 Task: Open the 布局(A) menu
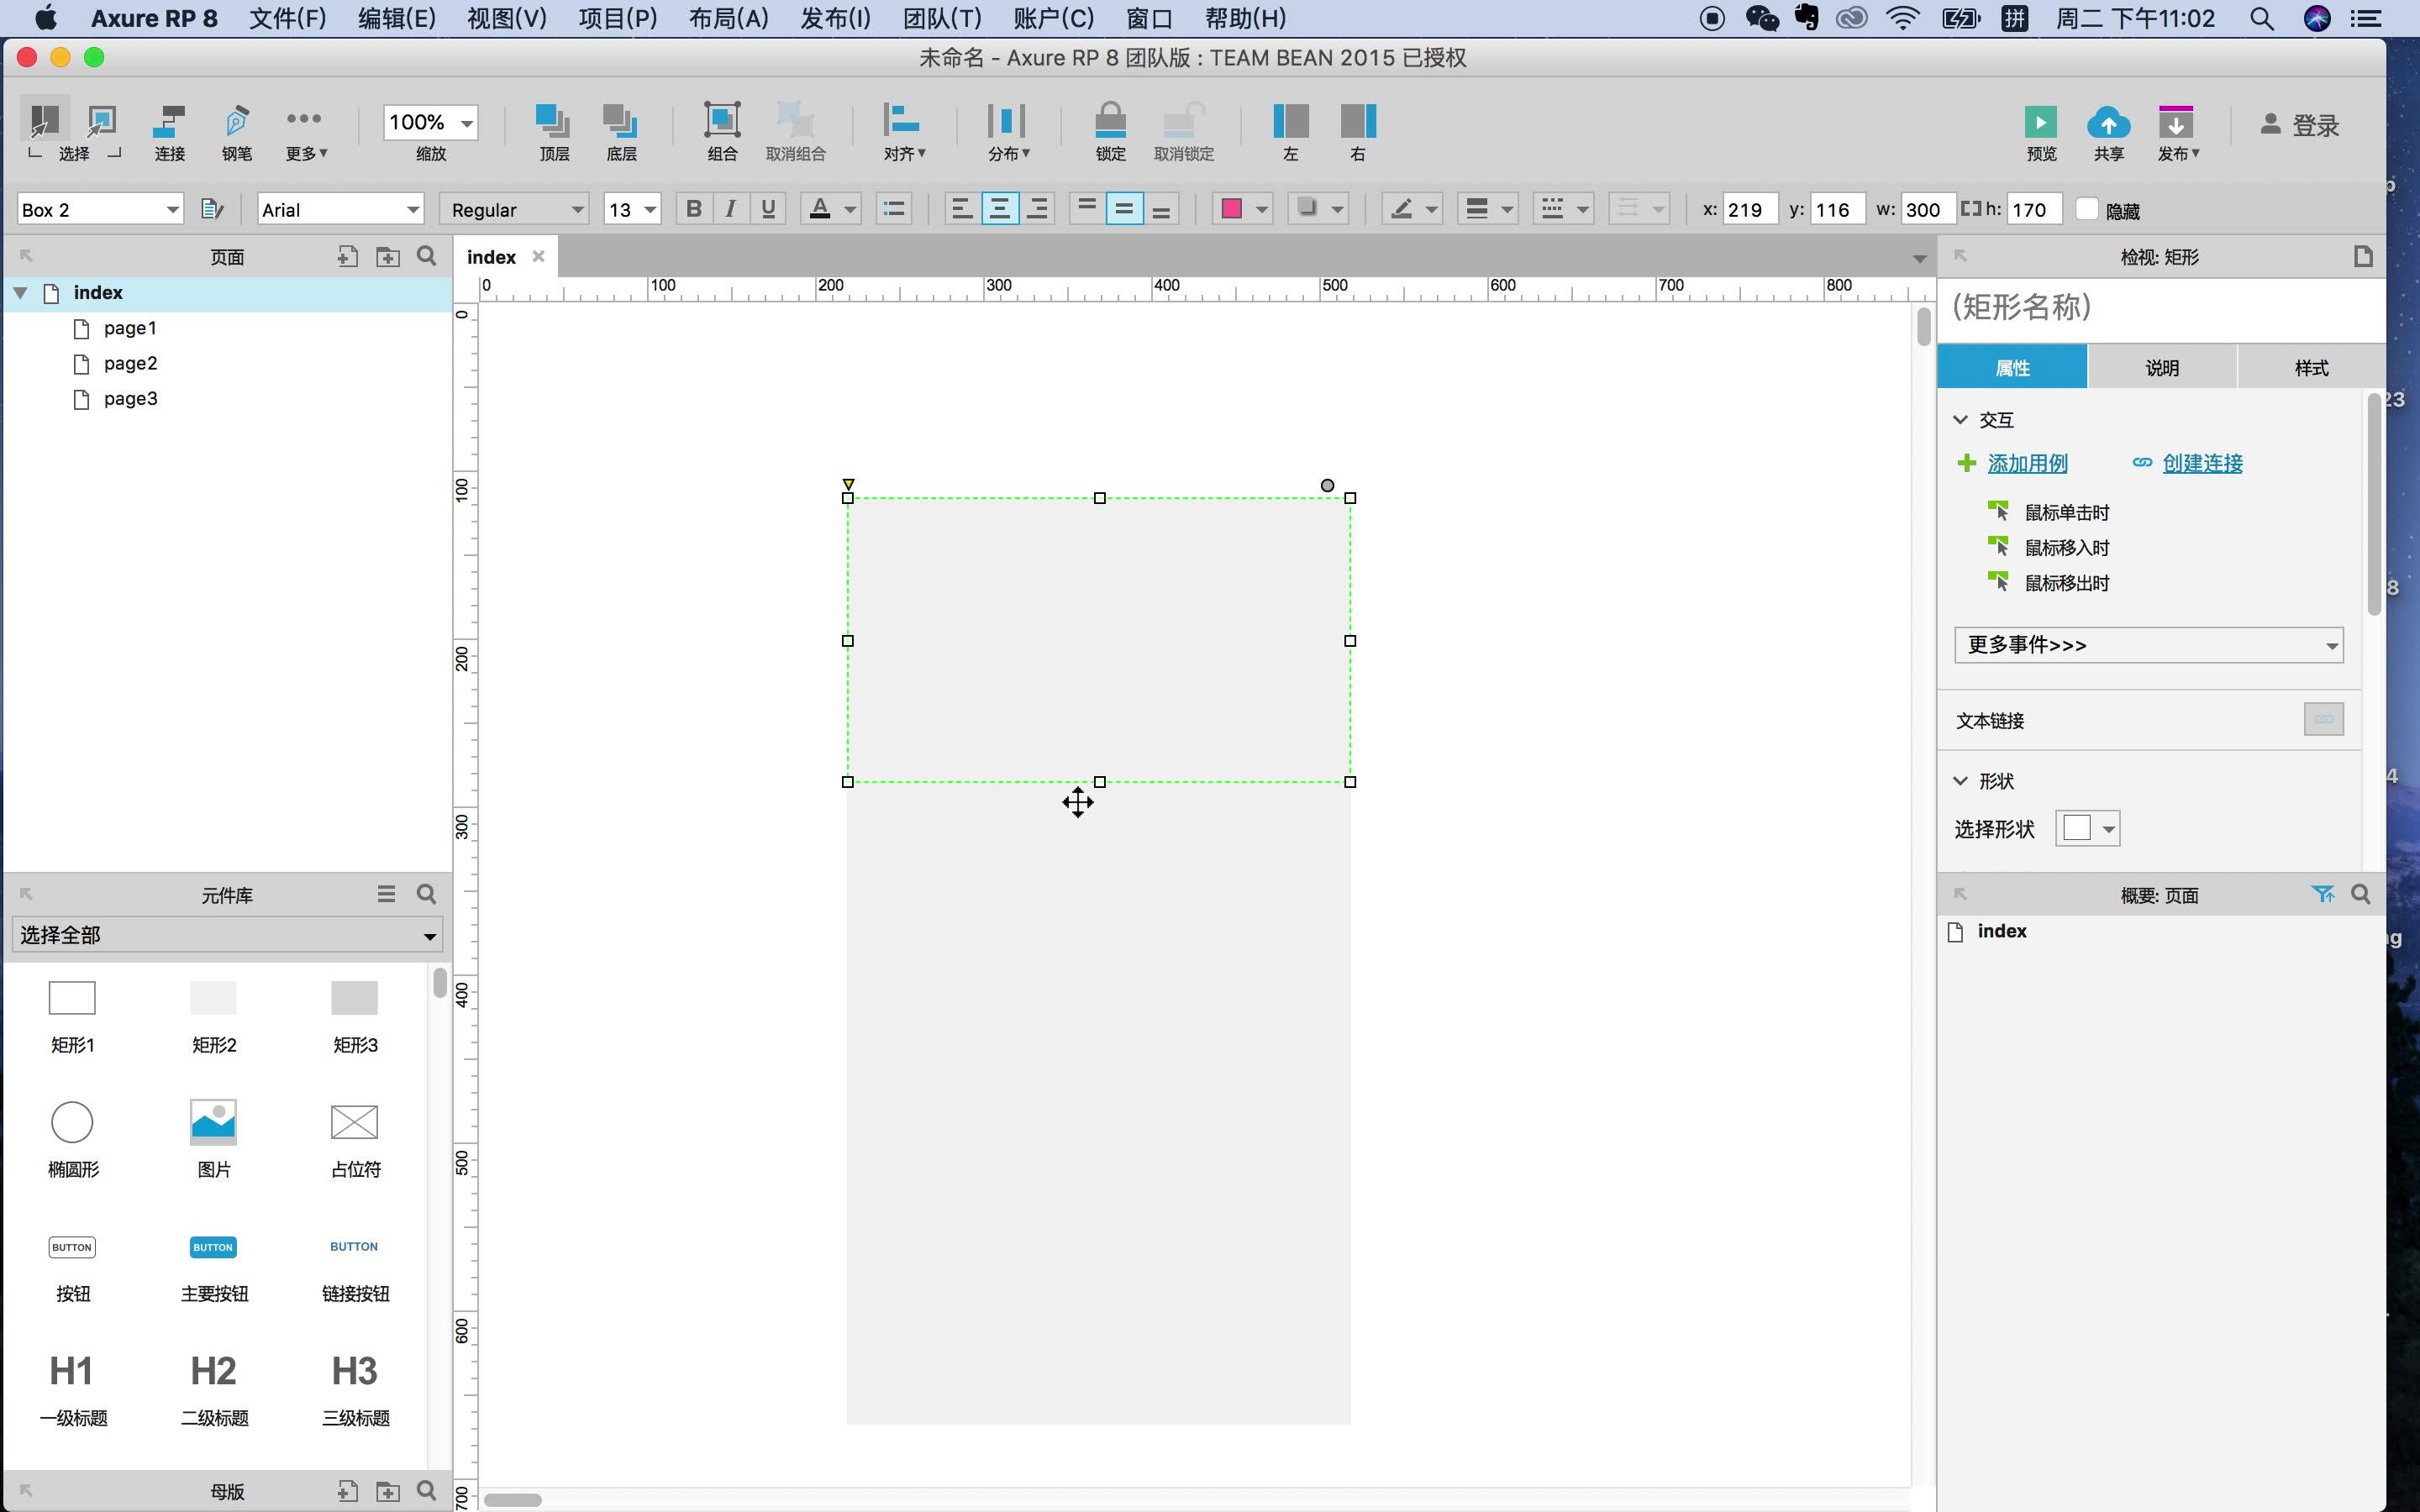tap(728, 18)
